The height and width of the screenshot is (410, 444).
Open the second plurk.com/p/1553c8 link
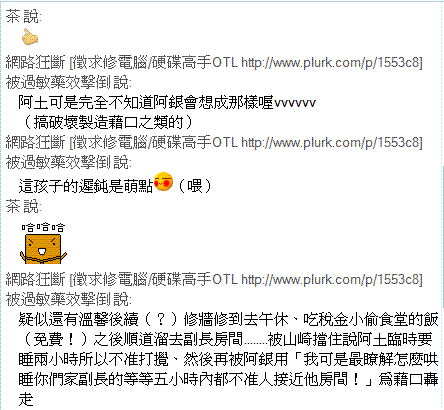click(332, 142)
